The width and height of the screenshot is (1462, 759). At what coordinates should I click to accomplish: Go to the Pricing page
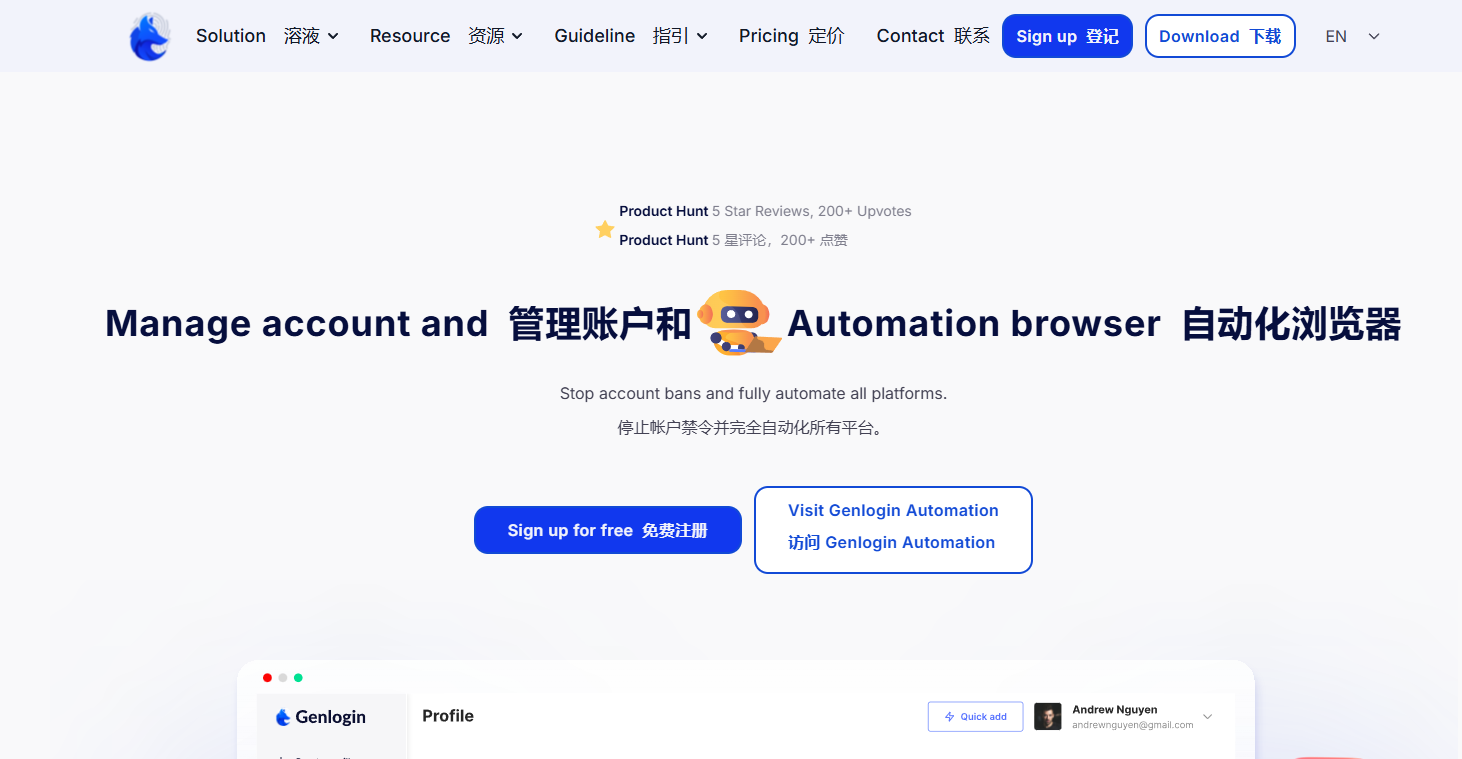[791, 36]
